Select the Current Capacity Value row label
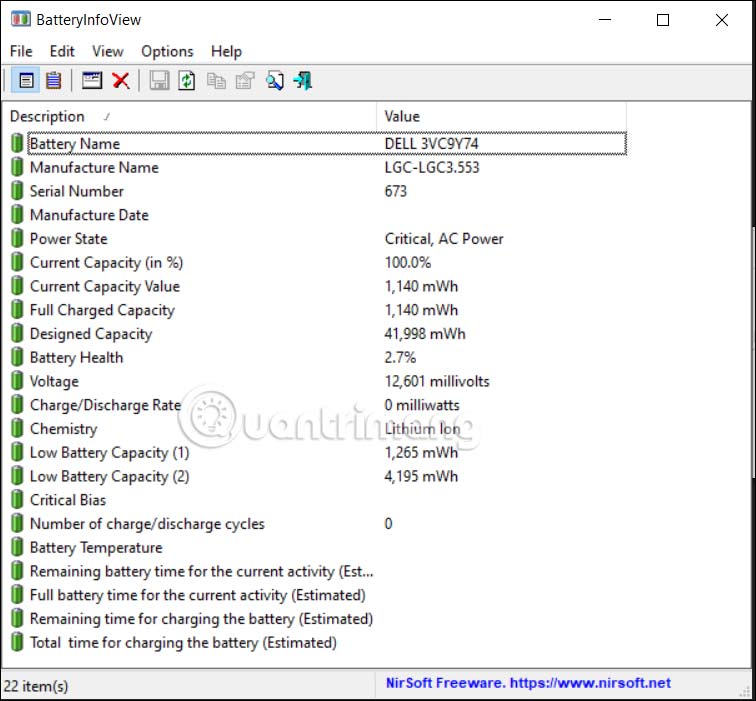The image size is (756, 701). (x=105, y=286)
